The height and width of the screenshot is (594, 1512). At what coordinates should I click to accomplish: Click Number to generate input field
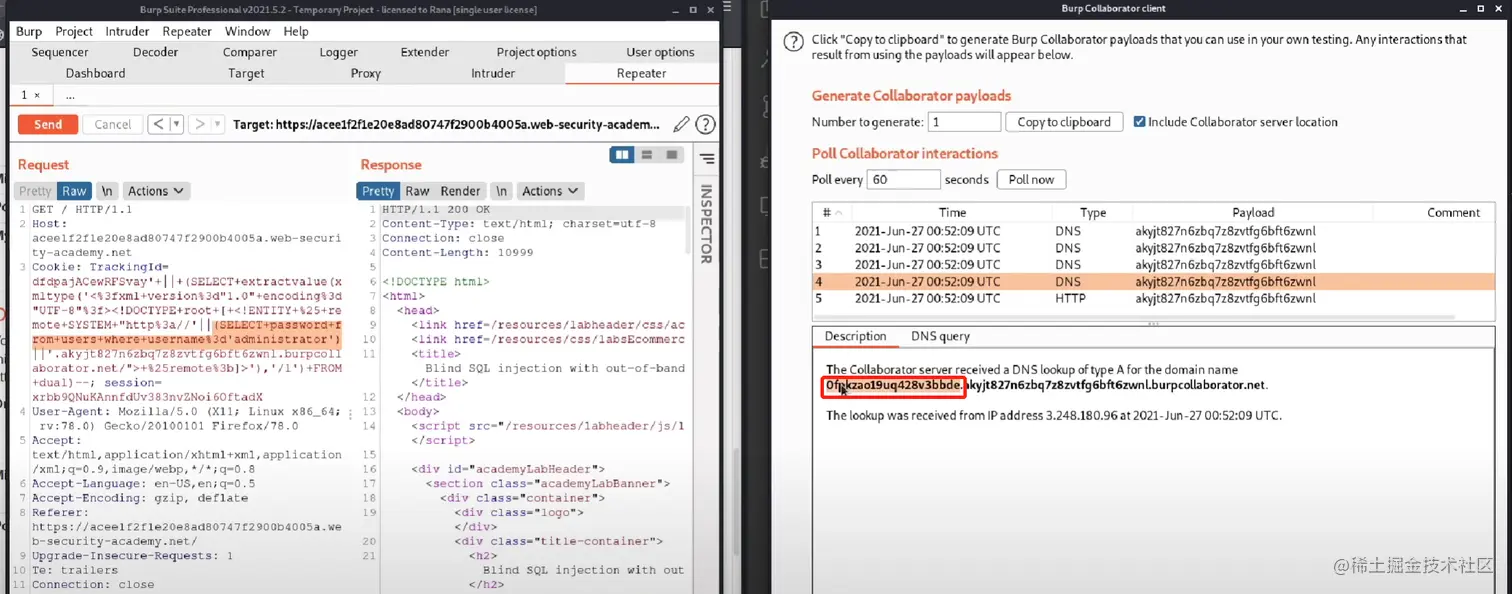[964, 122]
